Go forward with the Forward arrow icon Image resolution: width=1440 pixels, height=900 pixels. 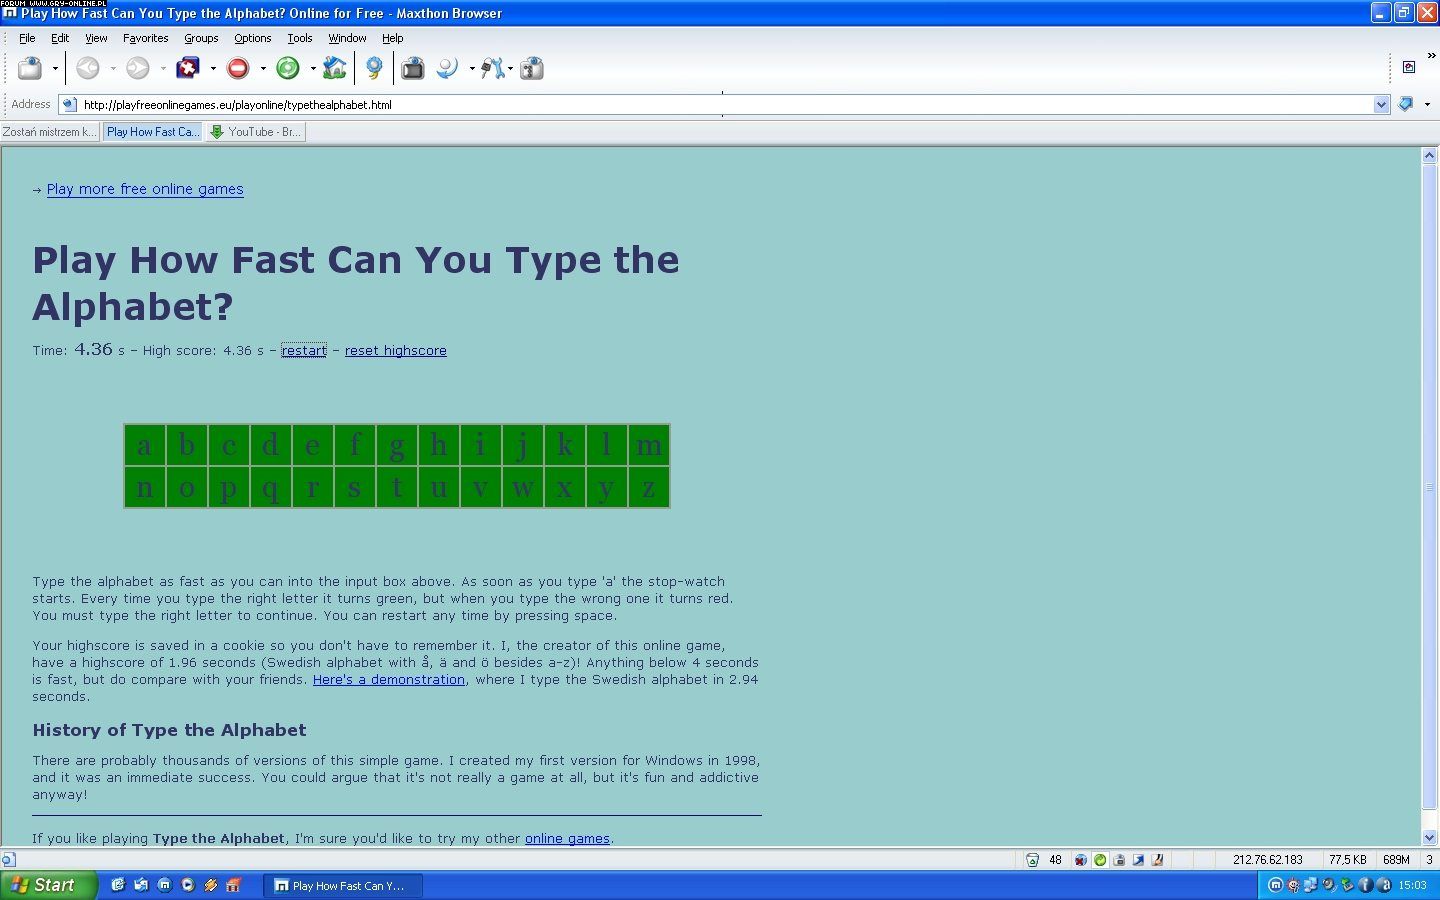click(138, 68)
